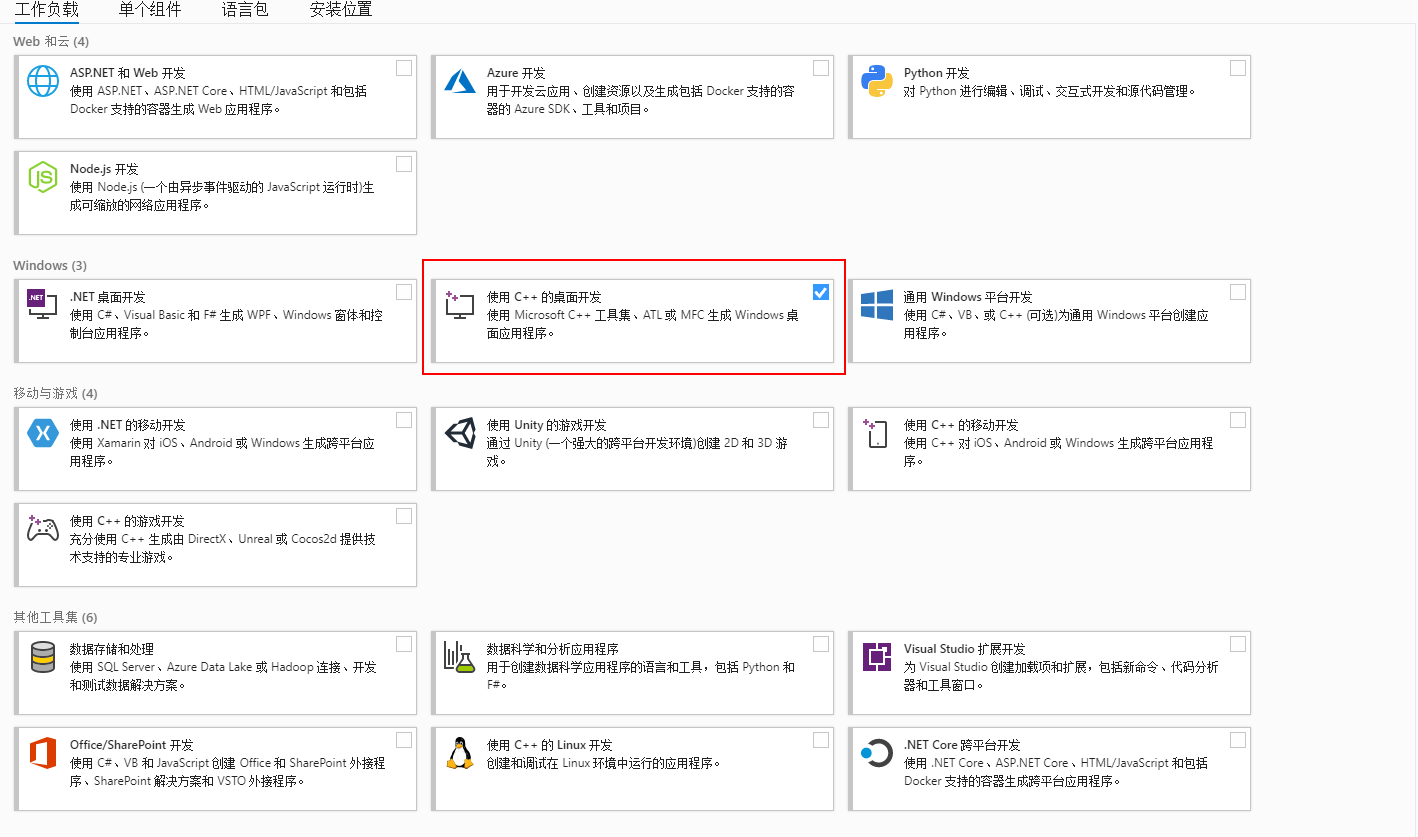Tick the 使用 C++ 的移动开发 checkbox
This screenshot has width=1418, height=837.
coord(1238,420)
